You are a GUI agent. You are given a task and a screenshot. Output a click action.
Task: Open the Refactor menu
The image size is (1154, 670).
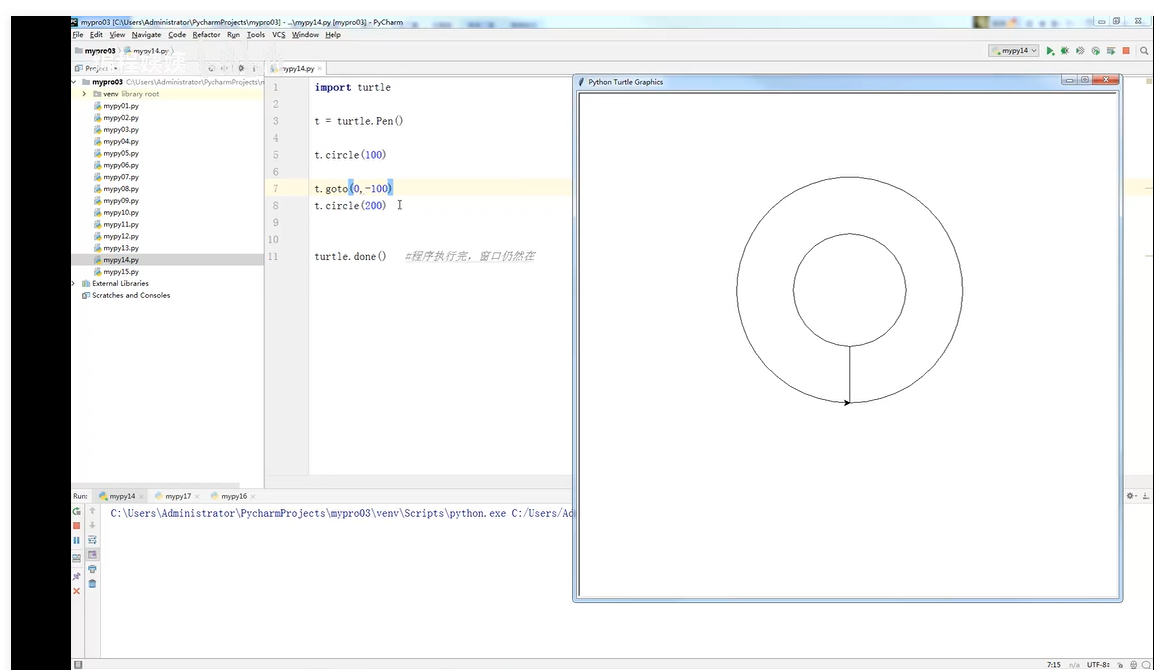(x=206, y=35)
